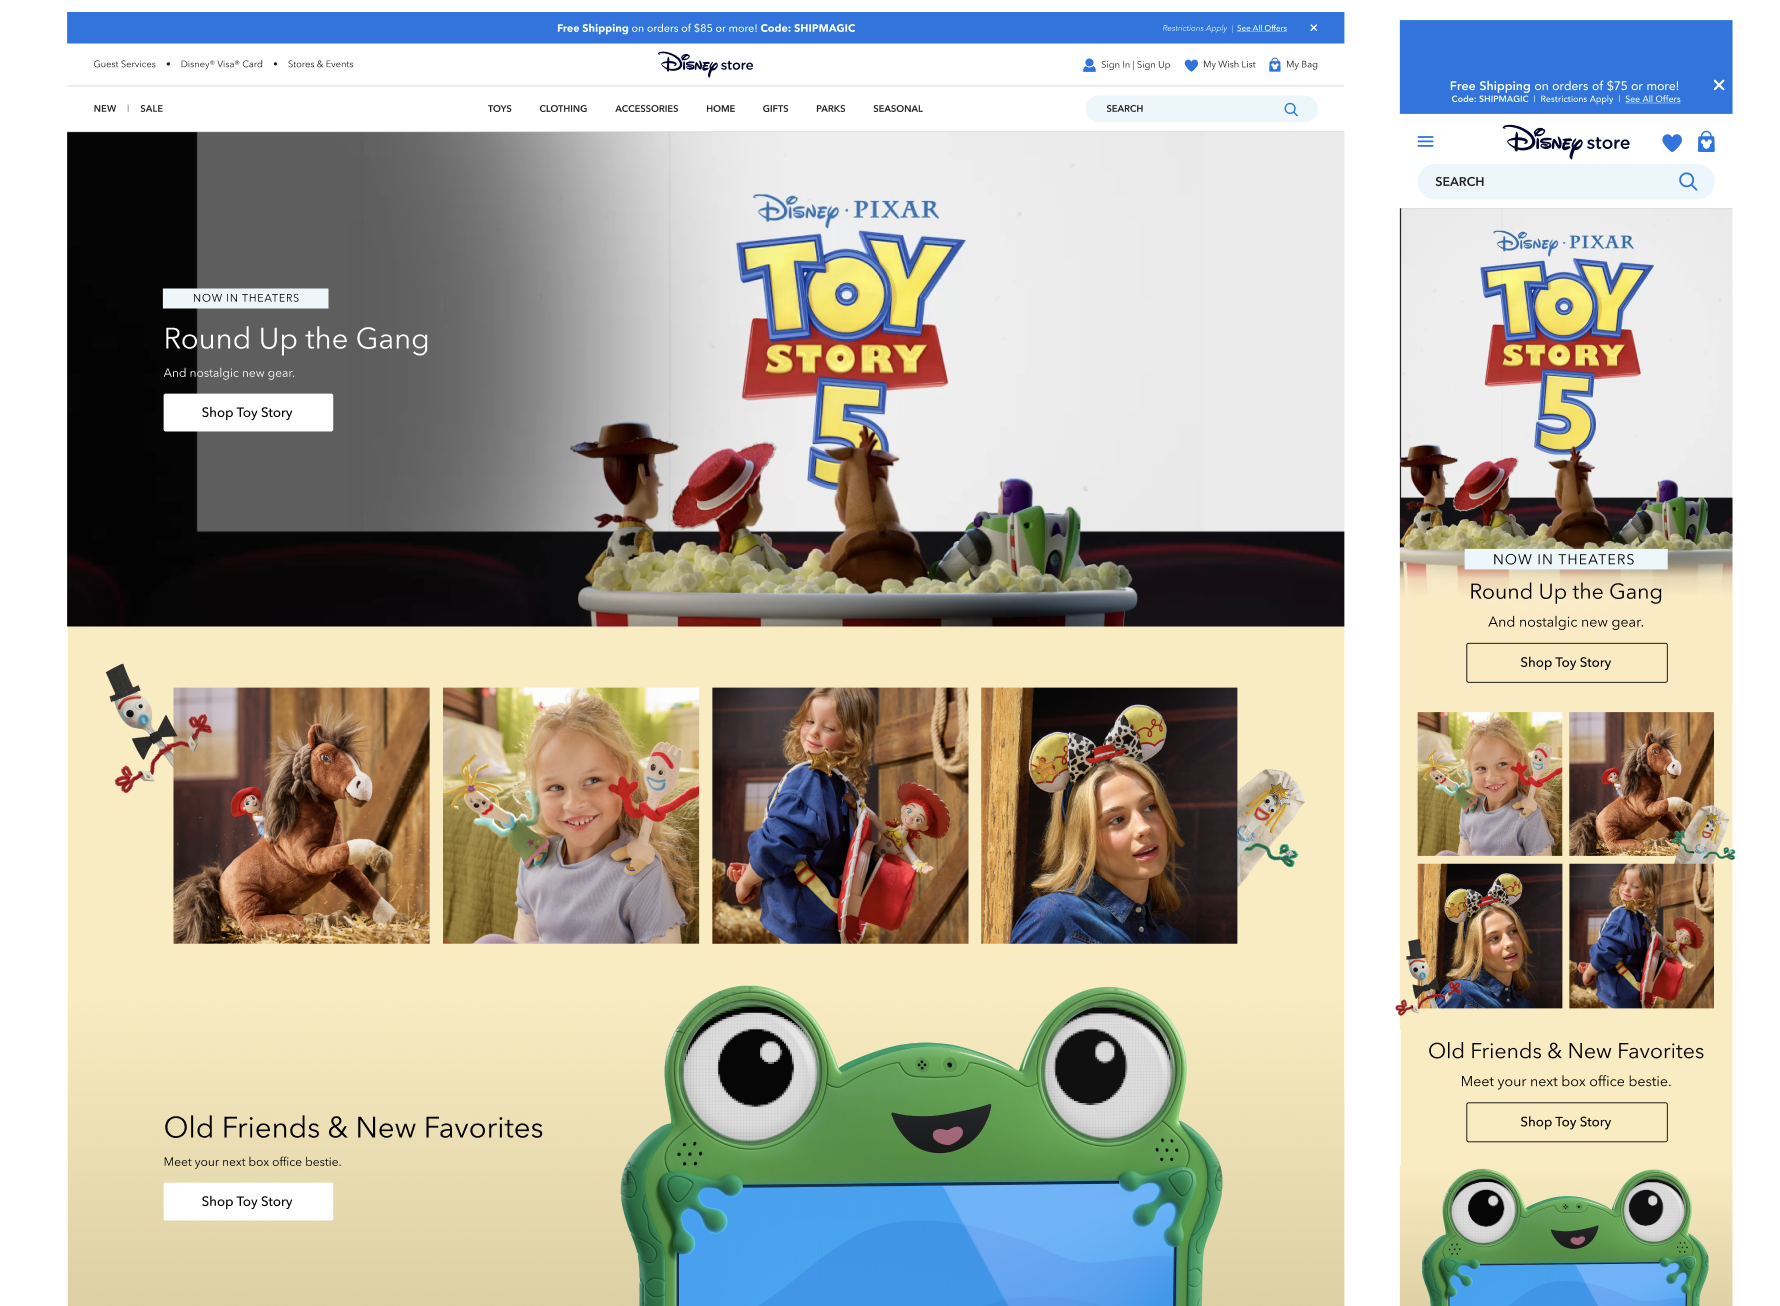Open the mobile Mickey ears headband photo

[x=1490, y=936]
